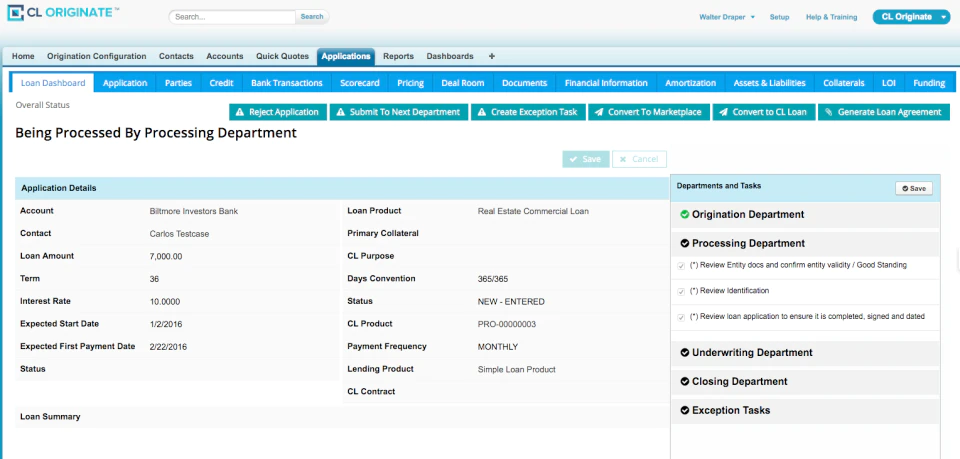Toggle Review loan application completed signed checkbox
Image resolution: width=960 pixels, height=459 pixels.
pyautogui.click(x=681, y=318)
